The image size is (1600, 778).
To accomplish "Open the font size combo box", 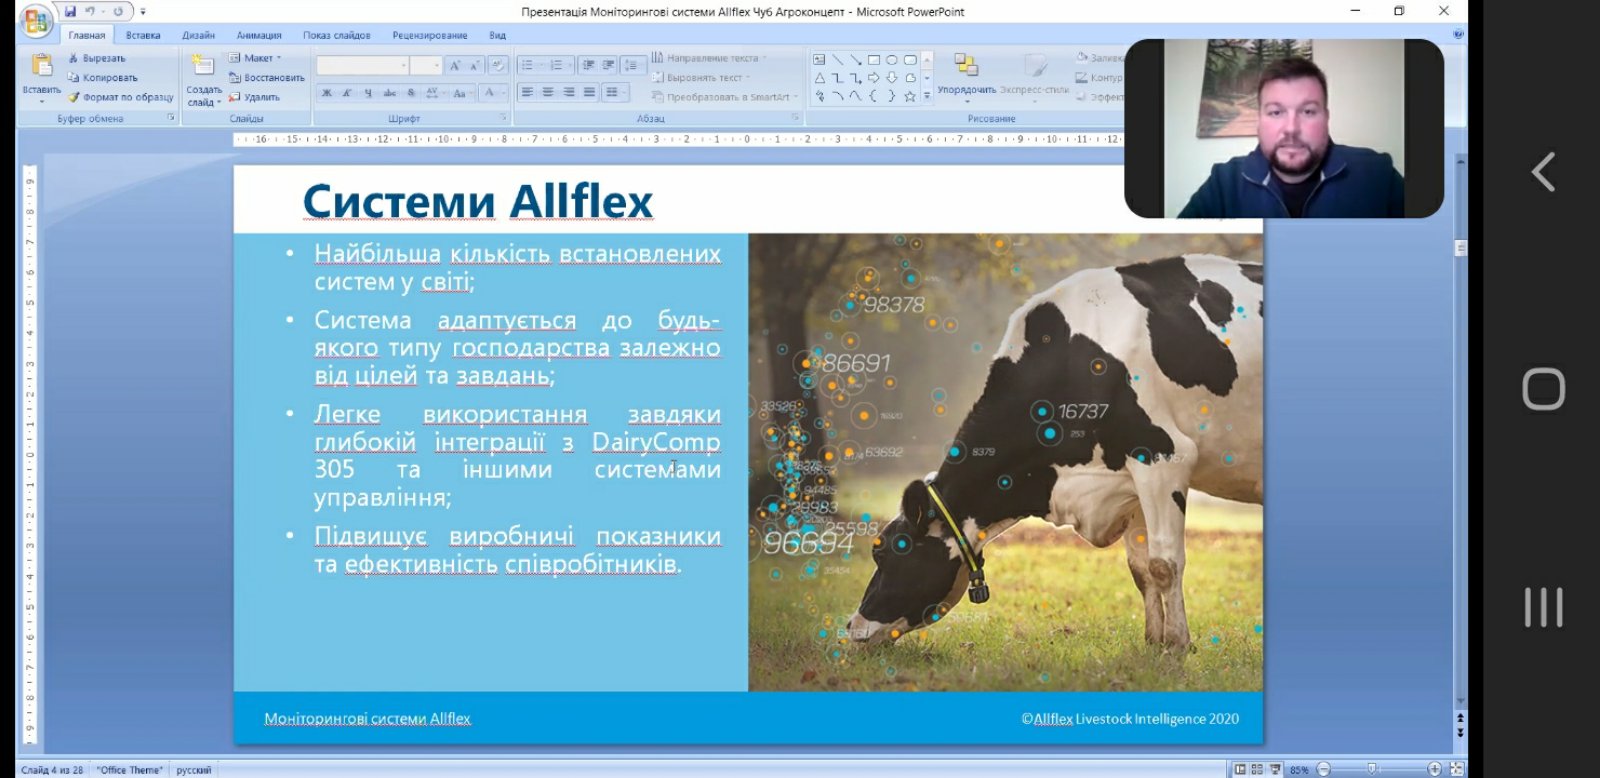I will [x=426, y=66].
